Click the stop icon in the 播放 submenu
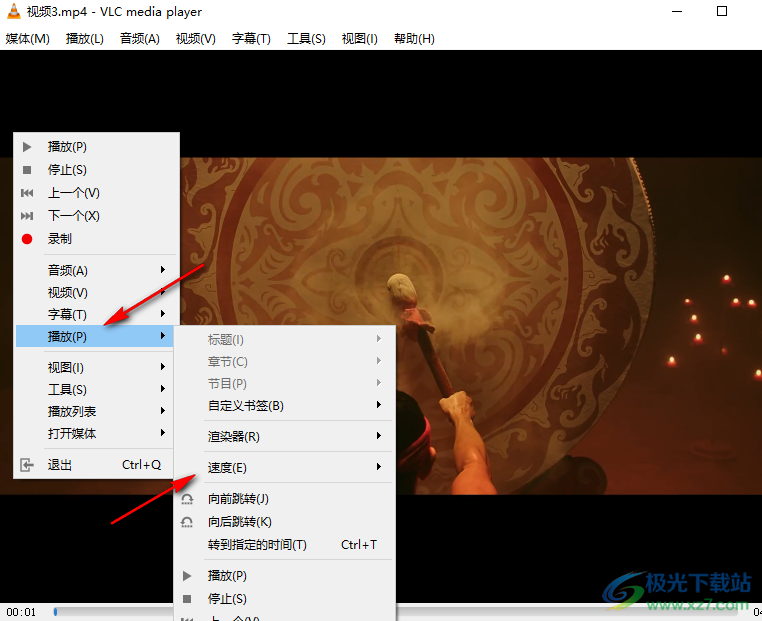Image resolution: width=762 pixels, height=621 pixels. (x=187, y=599)
